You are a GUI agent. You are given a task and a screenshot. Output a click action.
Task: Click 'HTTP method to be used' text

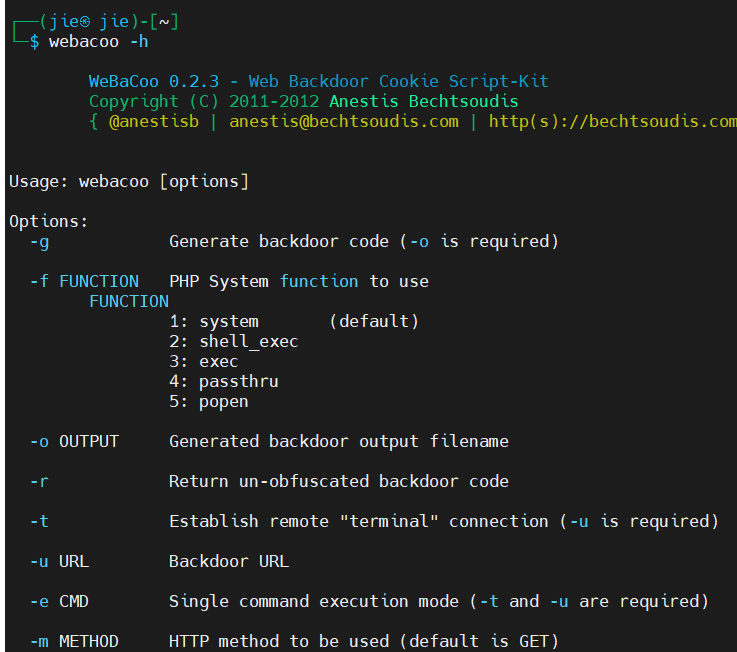pyautogui.click(x=279, y=641)
